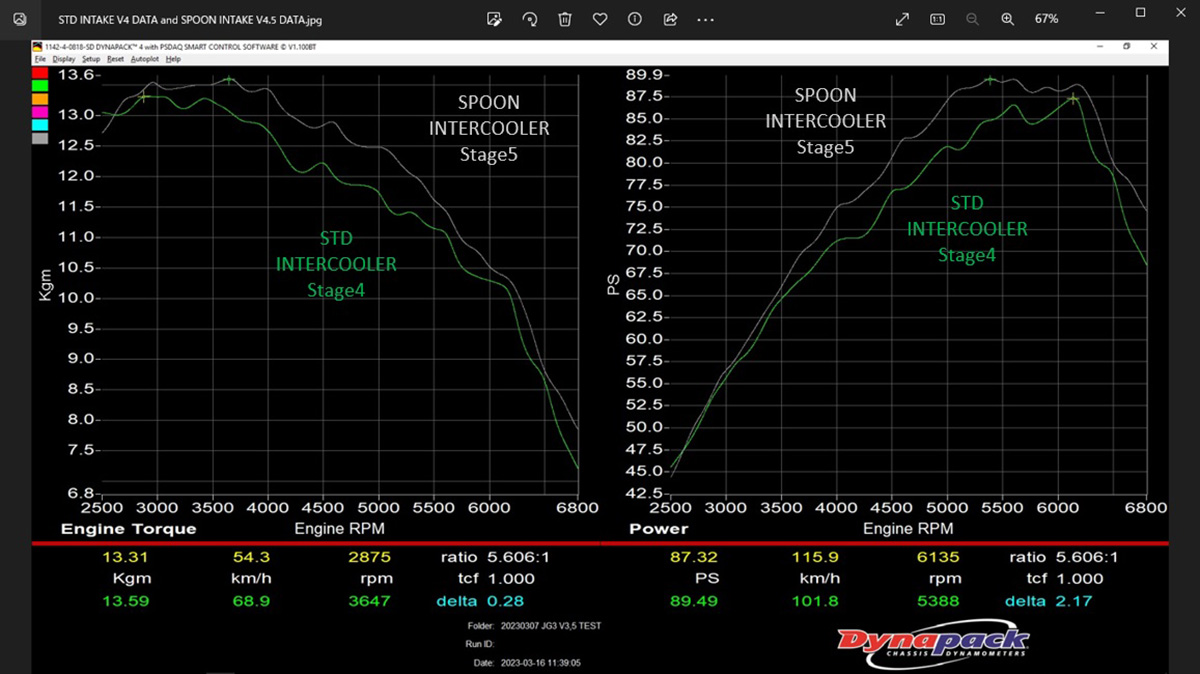Delete the photo with the trash icon
The height and width of the screenshot is (674, 1200).
pyautogui.click(x=565, y=19)
